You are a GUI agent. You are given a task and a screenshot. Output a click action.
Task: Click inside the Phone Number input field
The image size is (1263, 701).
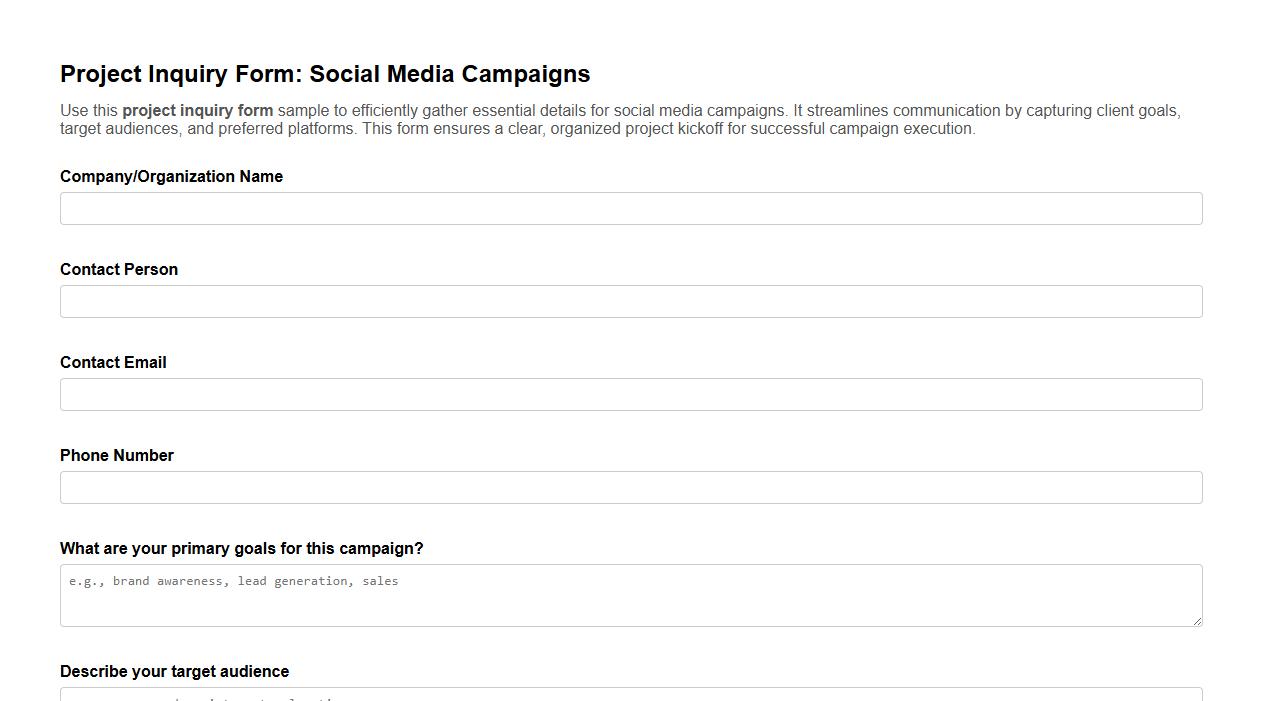click(631, 487)
